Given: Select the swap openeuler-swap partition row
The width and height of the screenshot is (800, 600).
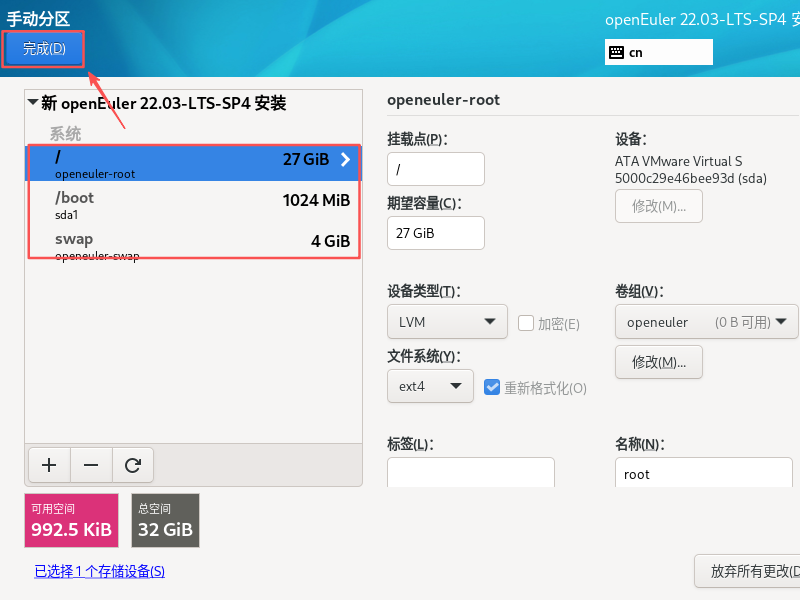Looking at the screenshot, I should [193, 245].
